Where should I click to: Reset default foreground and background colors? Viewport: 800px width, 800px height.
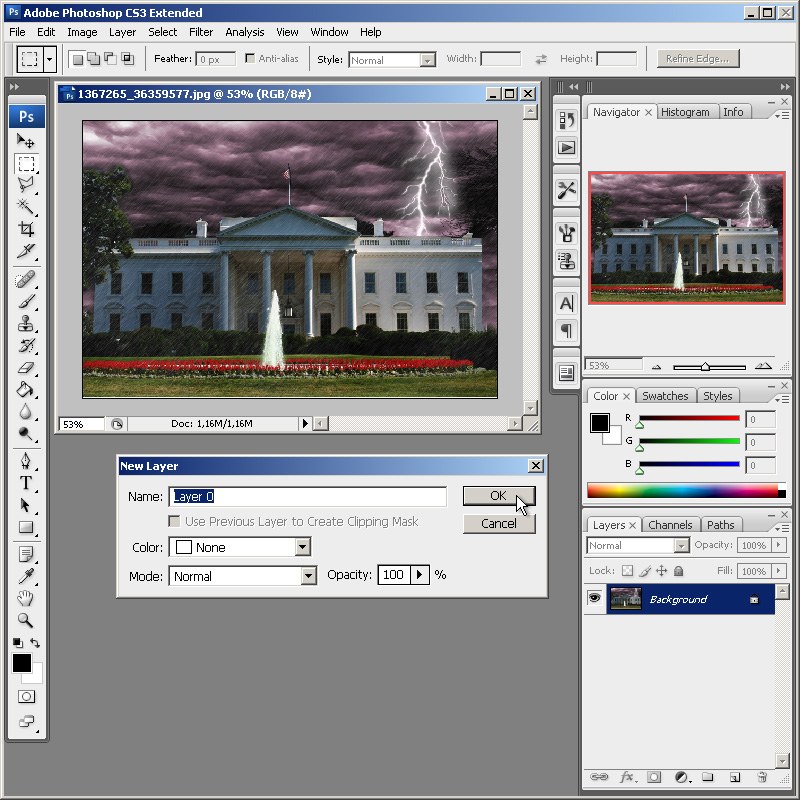point(18,643)
